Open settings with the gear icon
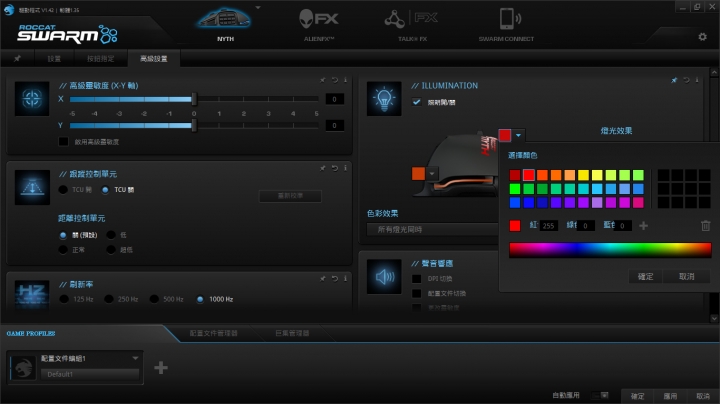 click(703, 37)
